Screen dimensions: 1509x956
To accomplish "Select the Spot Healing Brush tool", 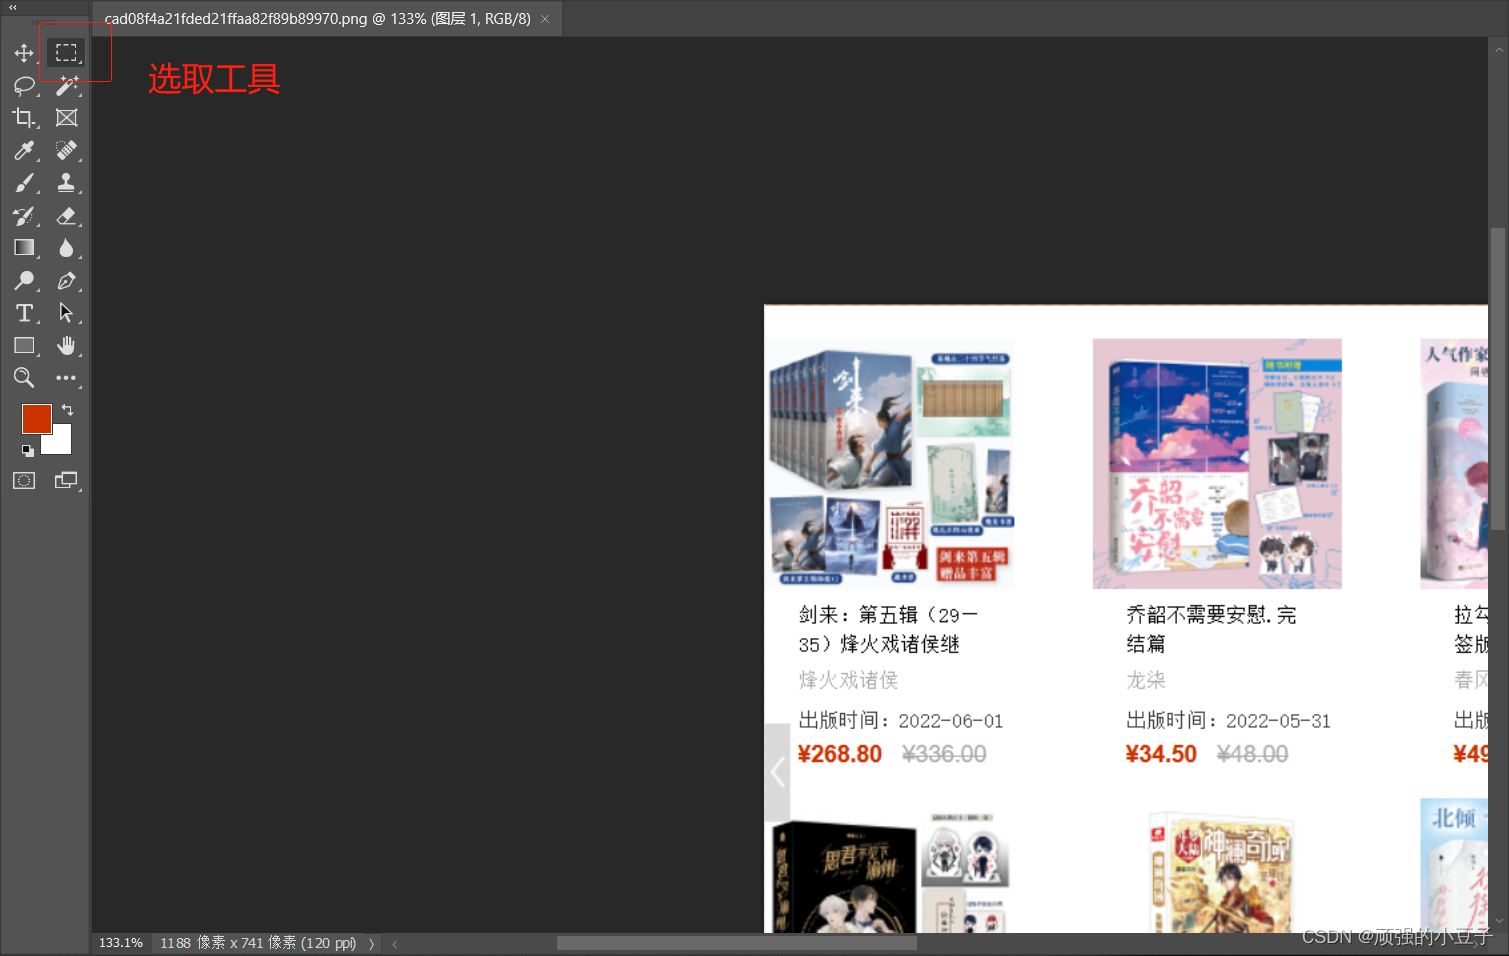I will tap(66, 151).
